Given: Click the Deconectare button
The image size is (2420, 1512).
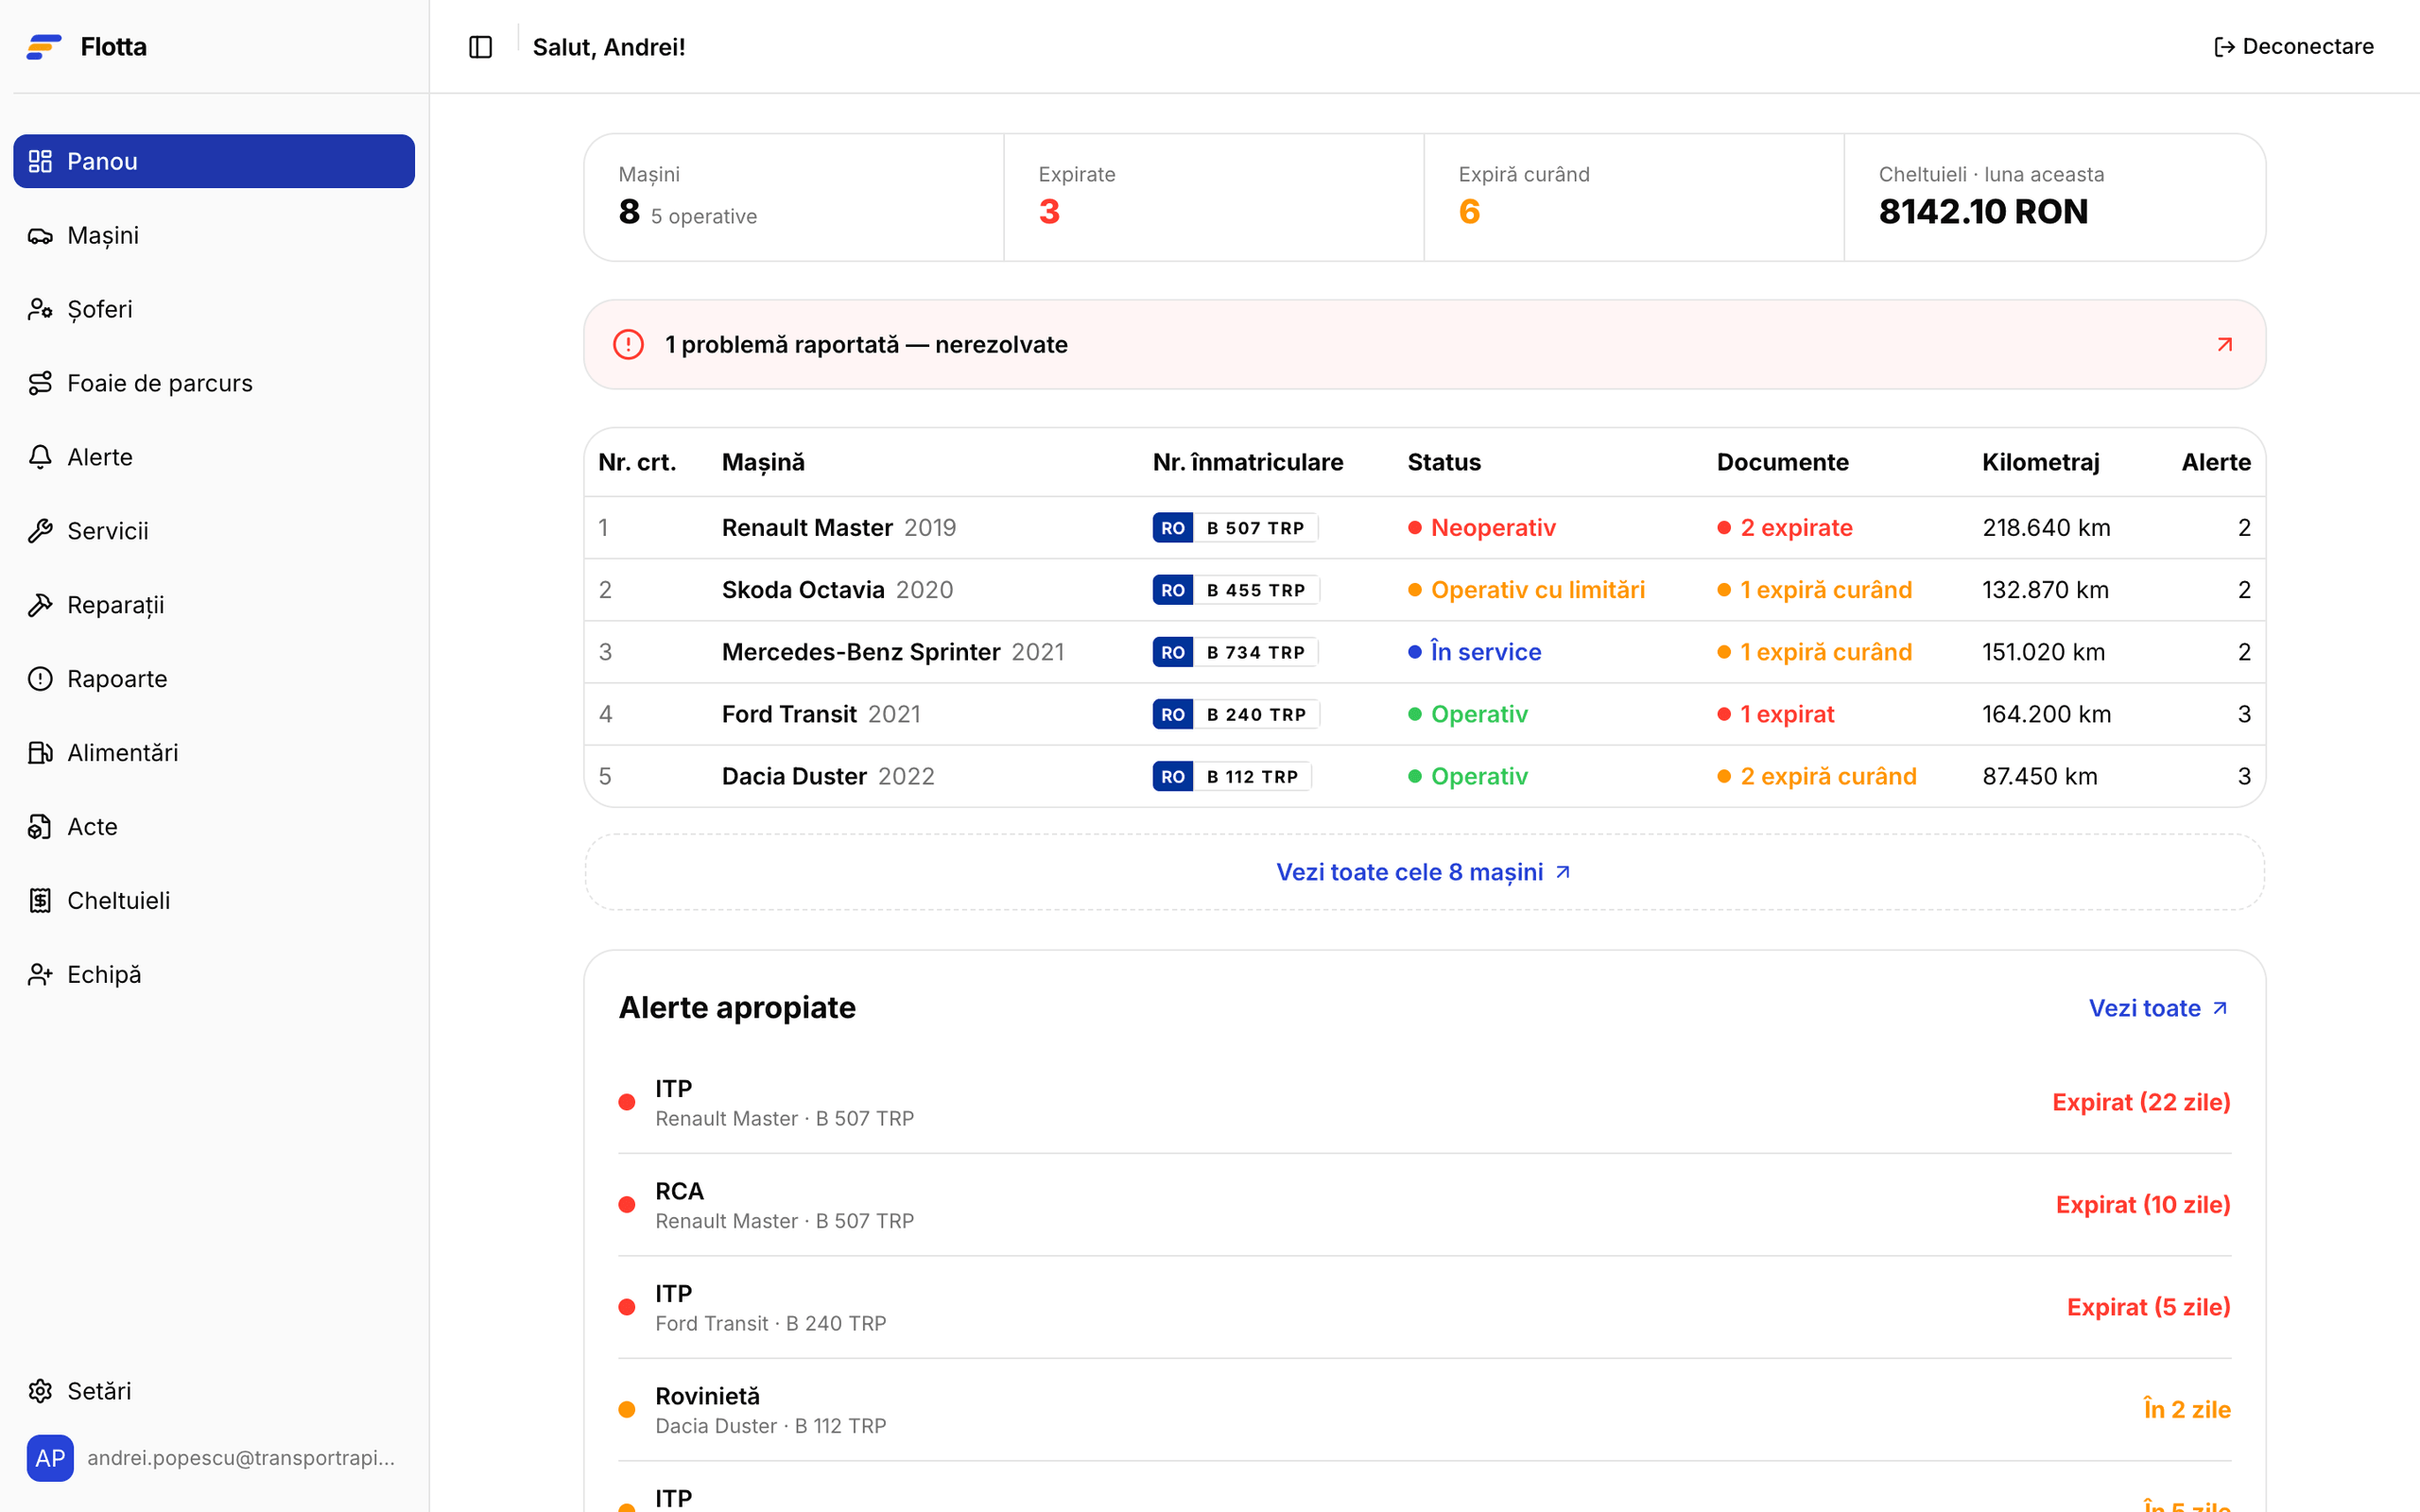Looking at the screenshot, I should tap(2294, 47).
